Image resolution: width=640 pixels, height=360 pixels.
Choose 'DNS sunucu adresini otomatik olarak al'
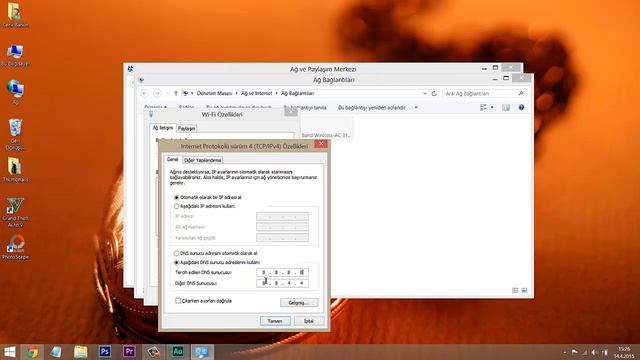point(216,253)
